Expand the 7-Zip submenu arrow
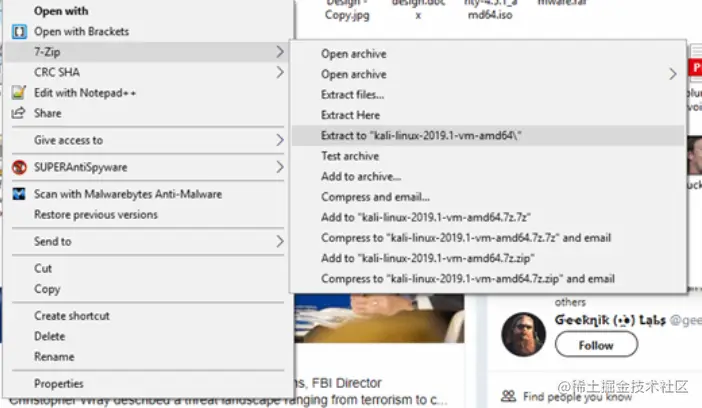 pos(280,52)
